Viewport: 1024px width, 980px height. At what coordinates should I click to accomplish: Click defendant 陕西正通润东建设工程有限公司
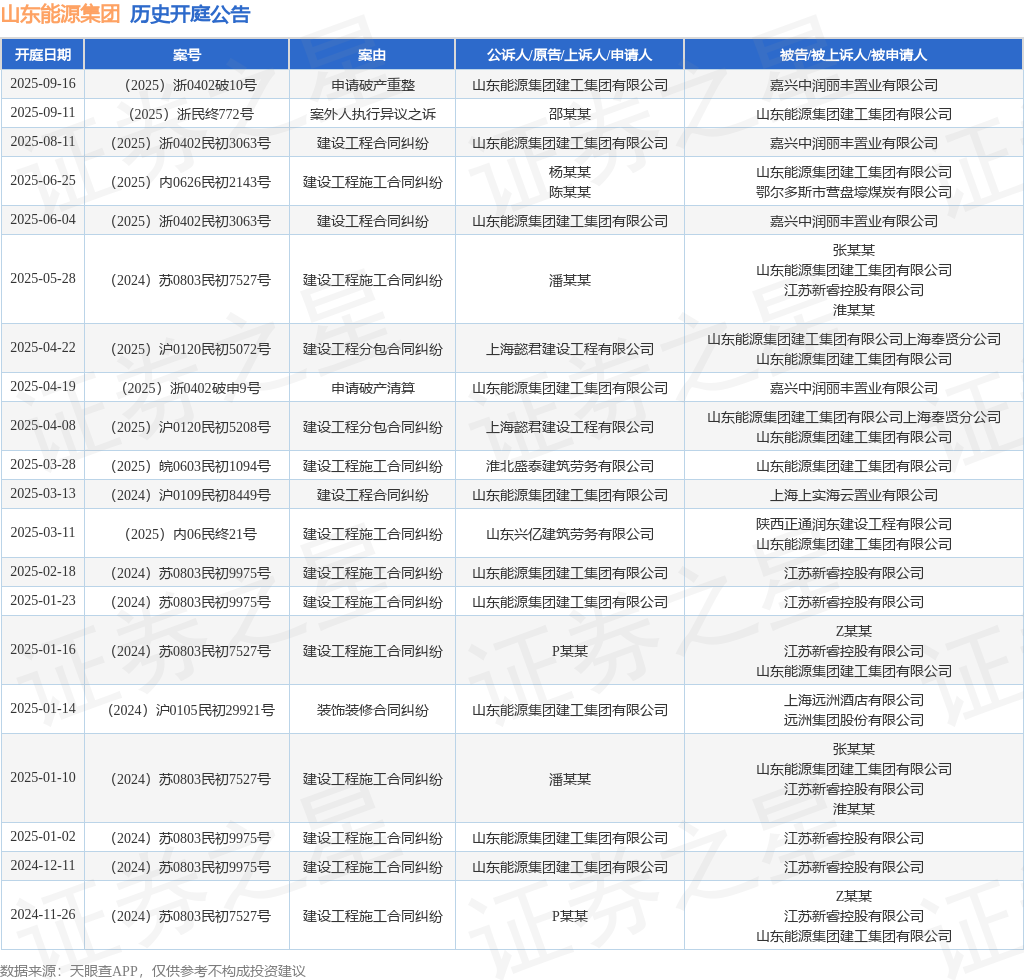854,524
